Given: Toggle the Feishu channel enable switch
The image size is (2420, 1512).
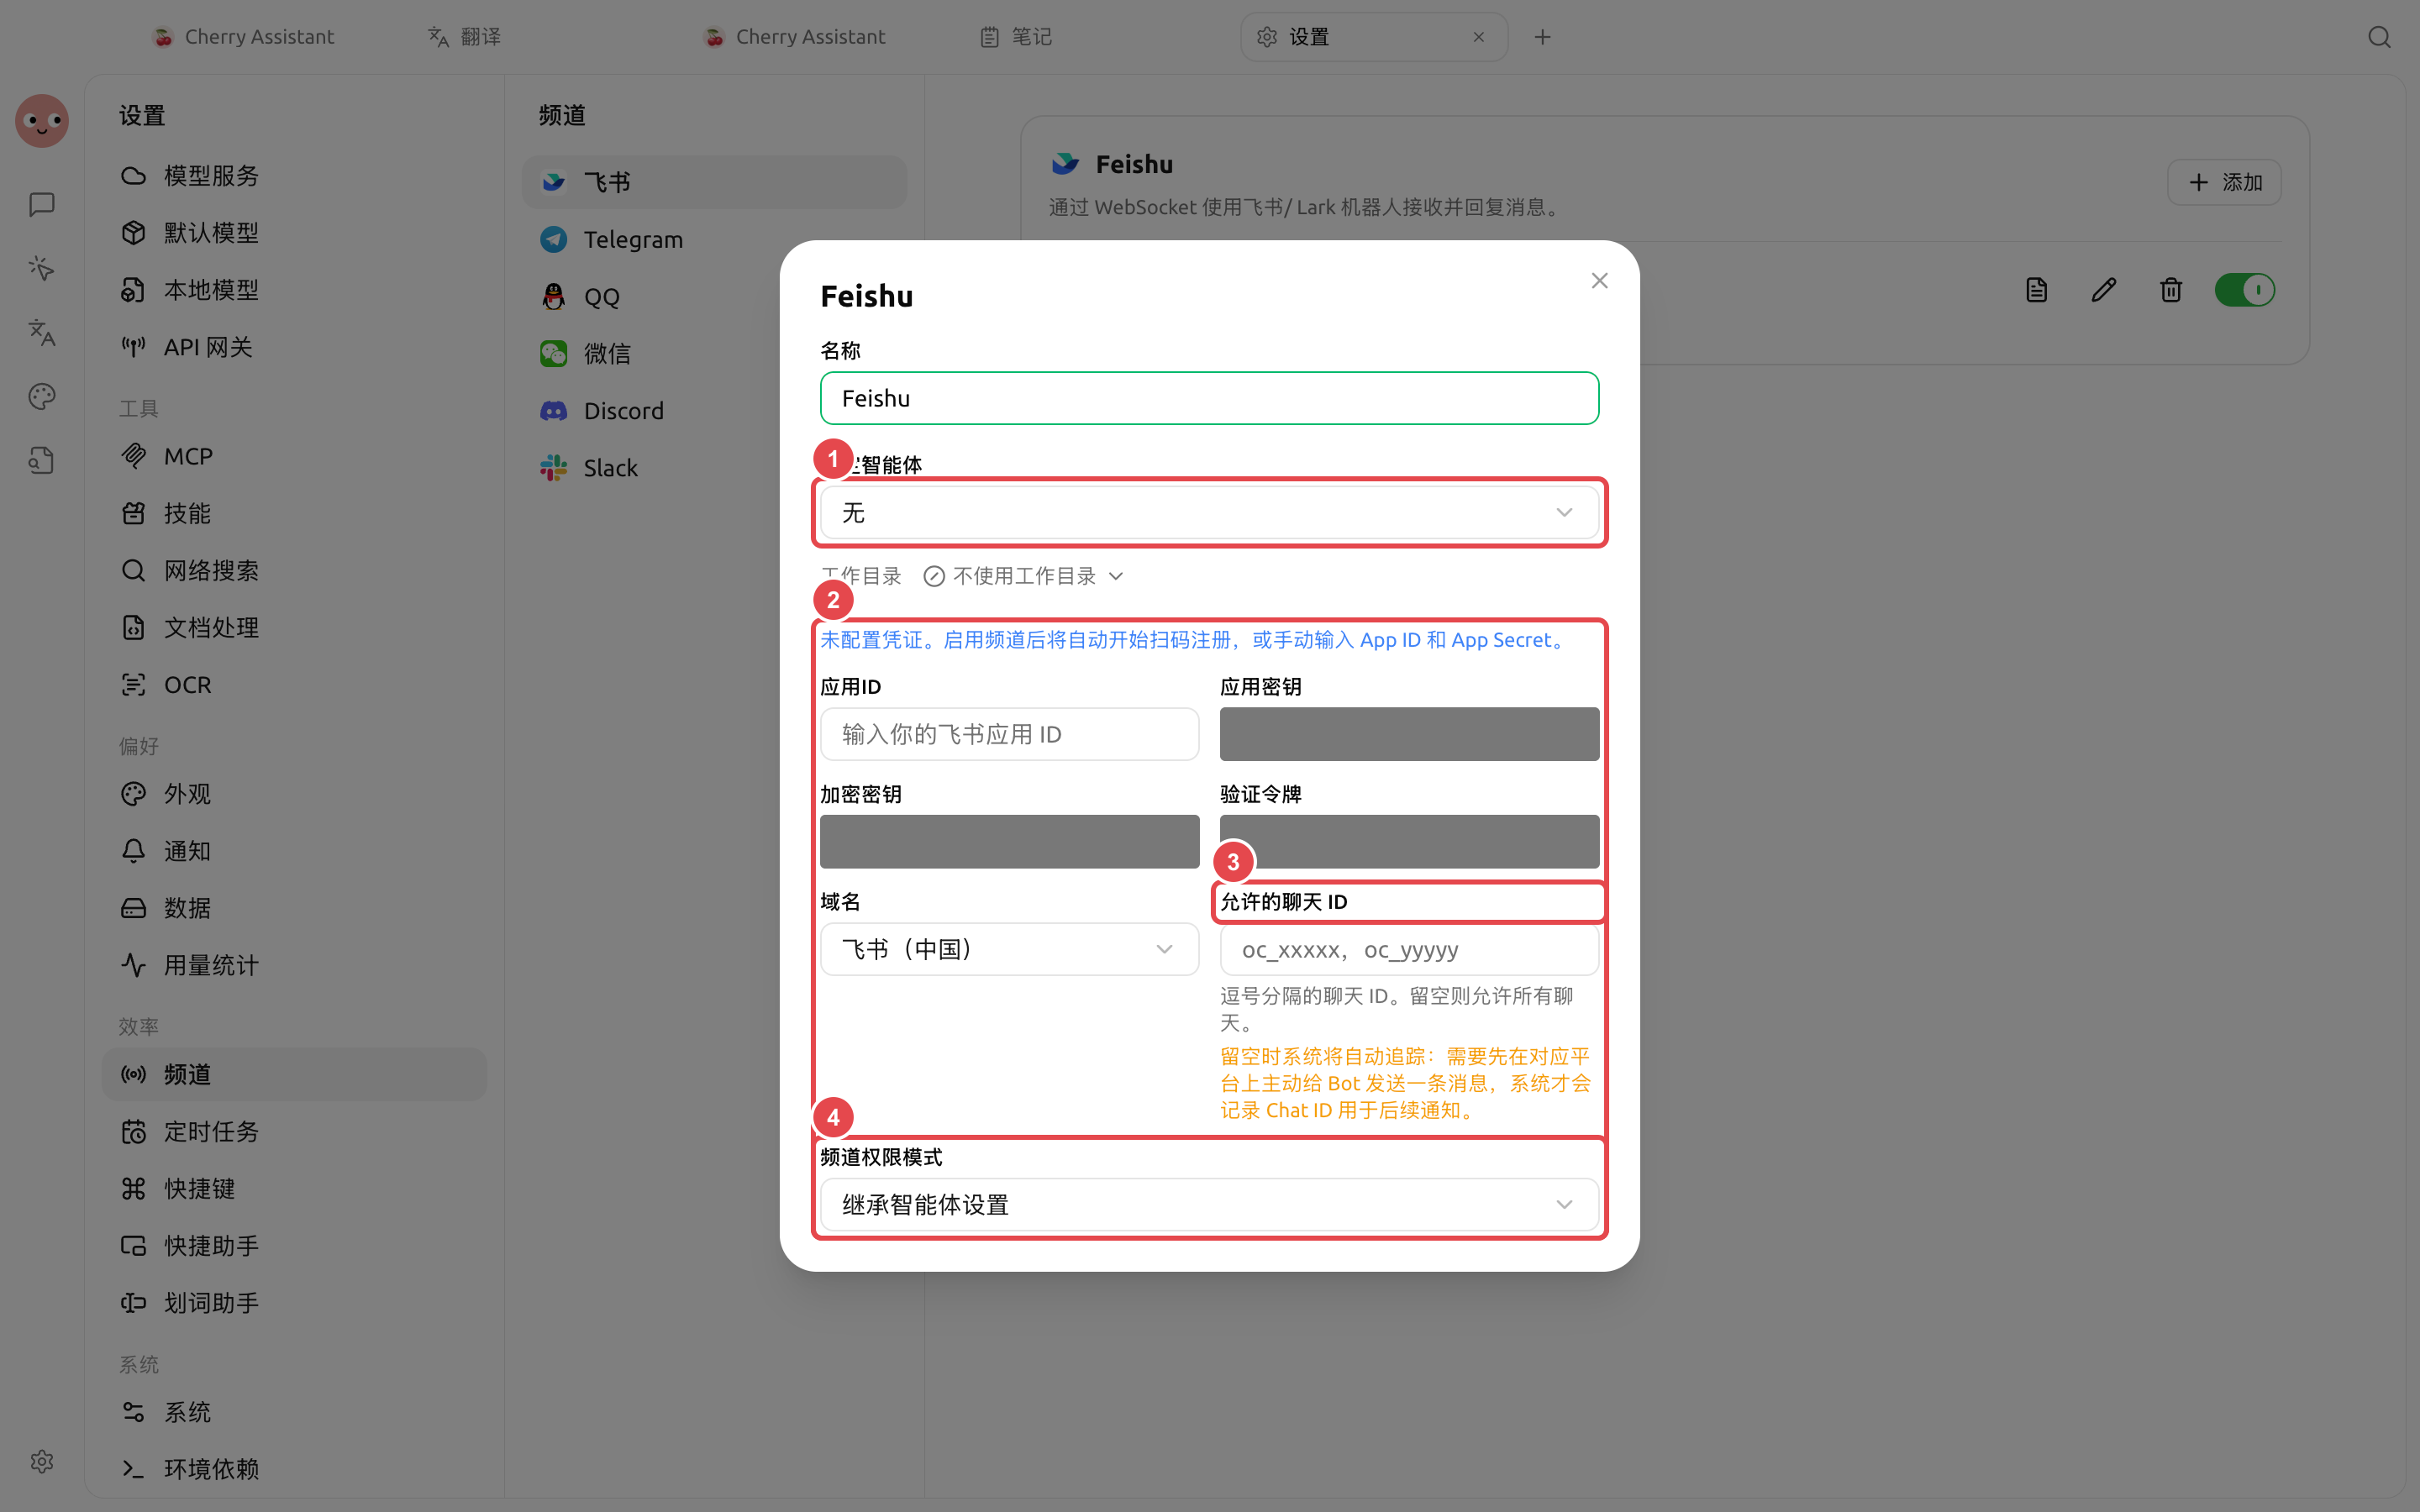Looking at the screenshot, I should tap(2245, 290).
